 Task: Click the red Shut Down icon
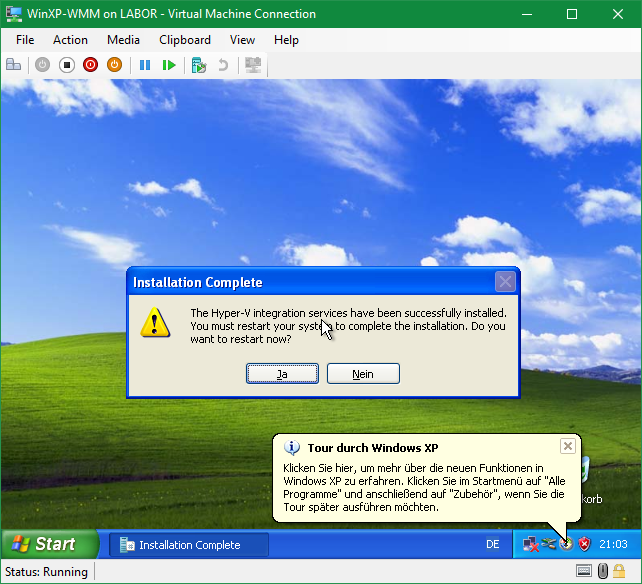point(90,65)
